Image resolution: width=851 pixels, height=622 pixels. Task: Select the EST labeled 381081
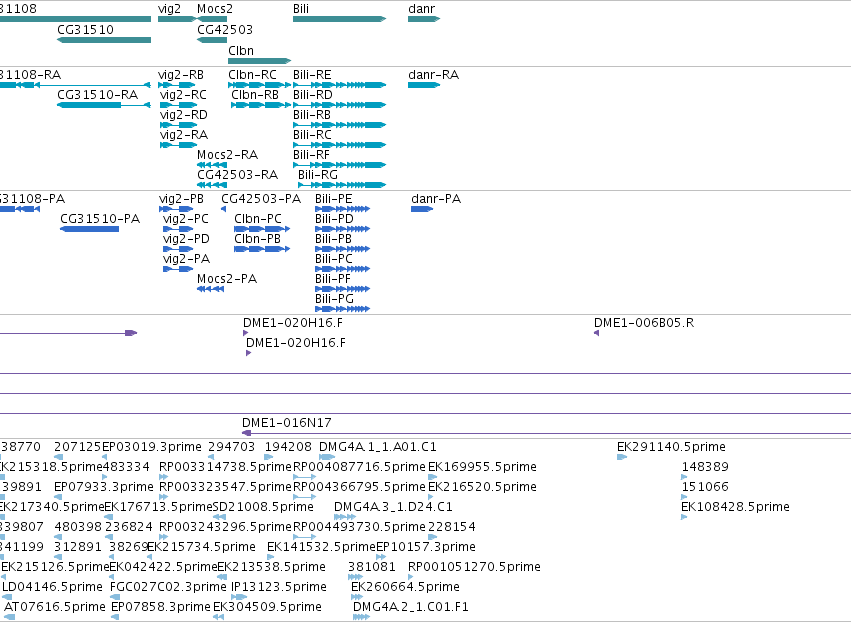[355, 577]
